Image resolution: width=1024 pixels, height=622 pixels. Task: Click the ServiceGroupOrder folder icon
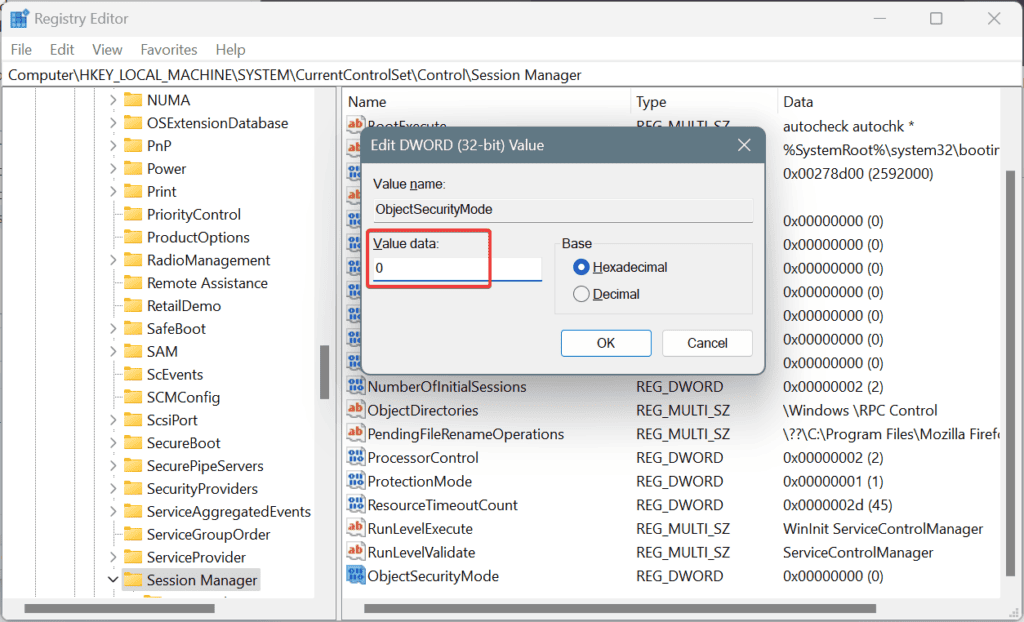(x=133, y=534)
